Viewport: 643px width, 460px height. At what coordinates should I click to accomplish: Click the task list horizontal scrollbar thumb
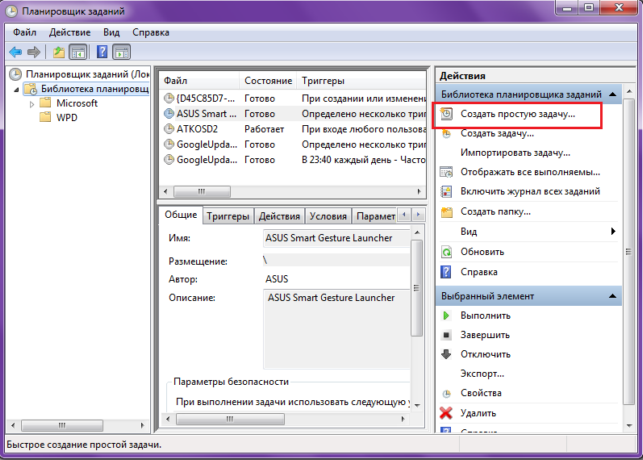202,191
